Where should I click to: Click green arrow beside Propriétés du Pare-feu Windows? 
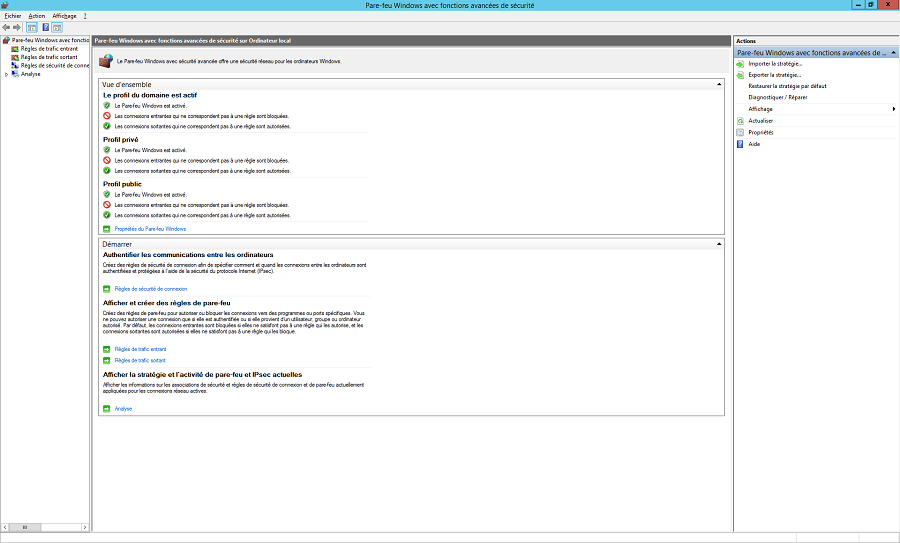pos(106,229)
